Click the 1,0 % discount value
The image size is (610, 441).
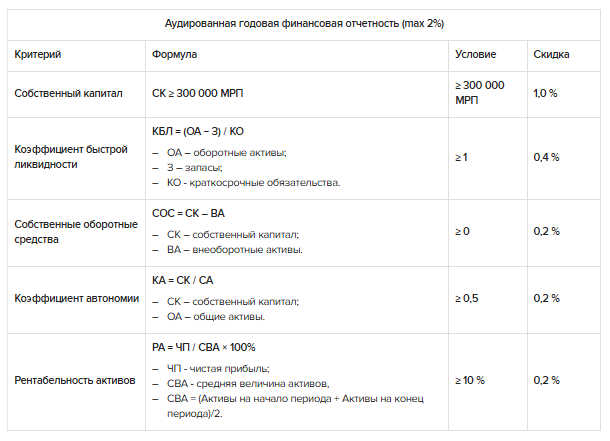click(546, 93)
